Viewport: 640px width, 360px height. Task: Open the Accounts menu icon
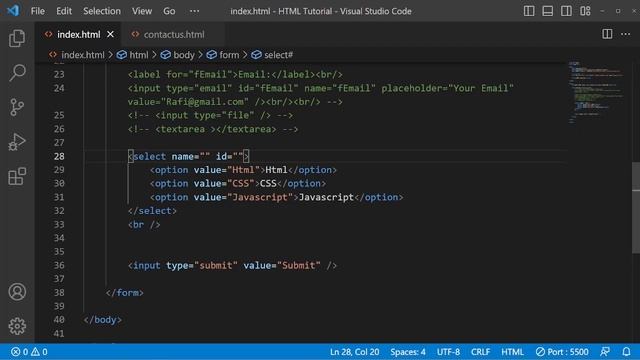click(17, 292)
